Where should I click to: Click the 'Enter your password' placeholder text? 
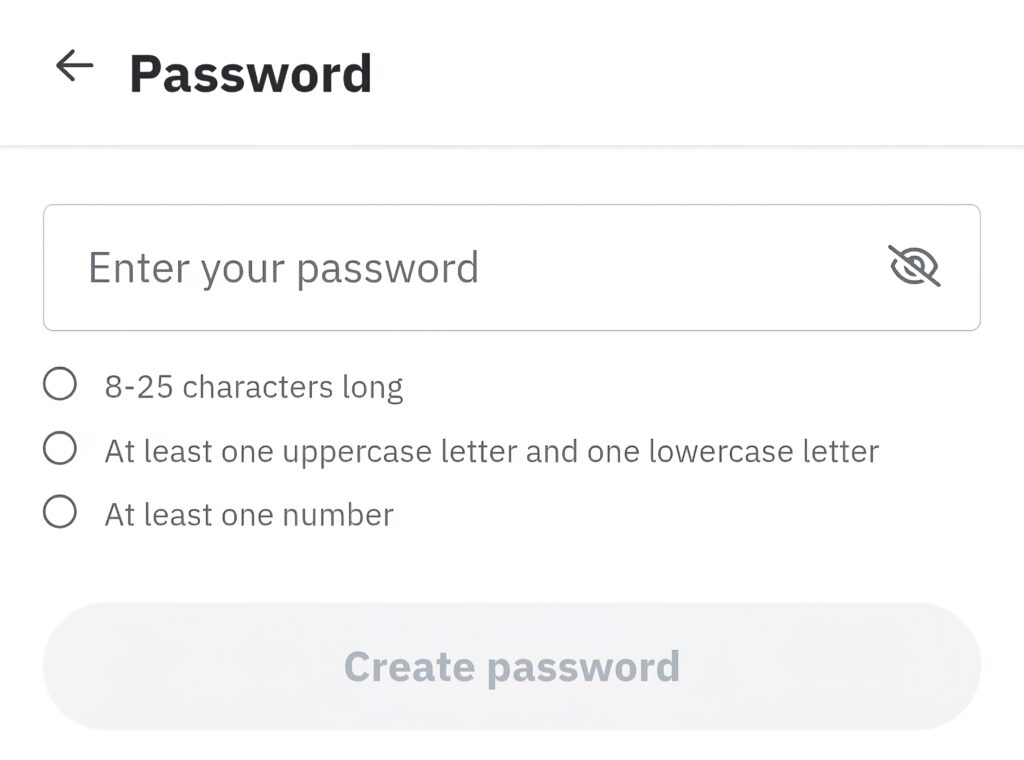tap(283, 268)
